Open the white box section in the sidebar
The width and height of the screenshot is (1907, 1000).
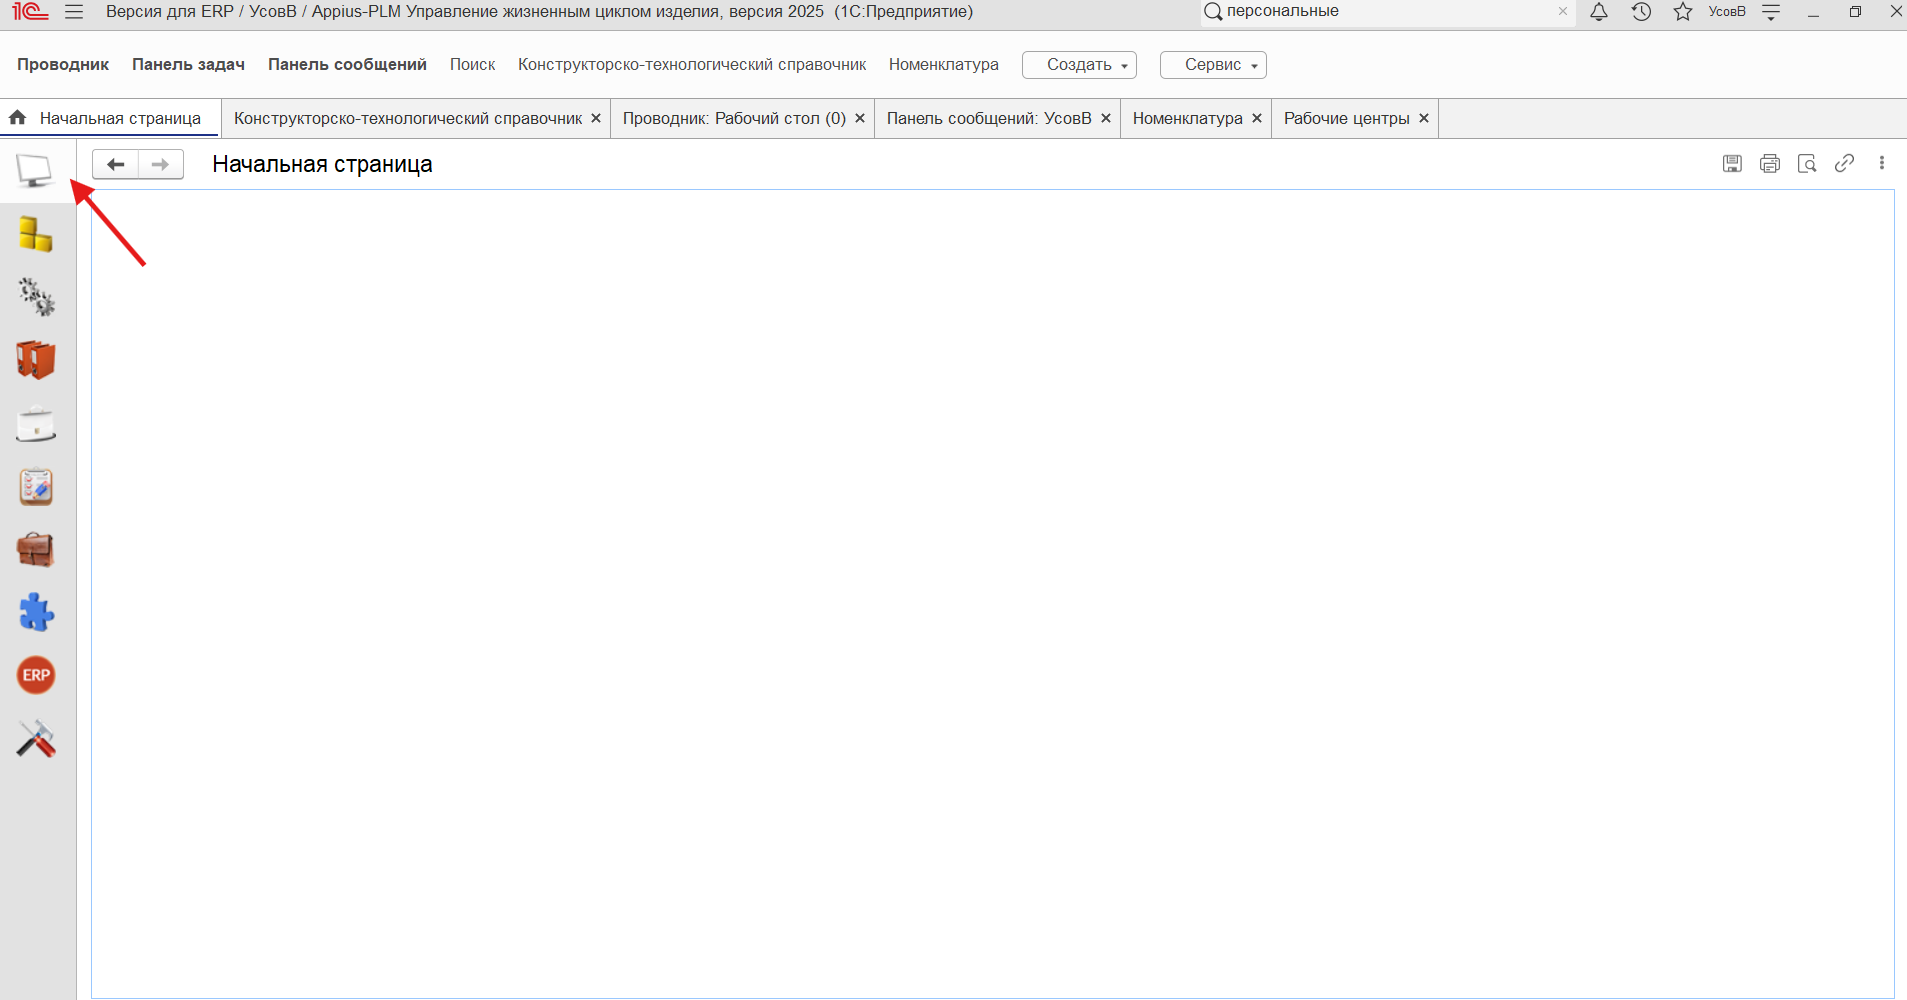click(x=36, y=424)
